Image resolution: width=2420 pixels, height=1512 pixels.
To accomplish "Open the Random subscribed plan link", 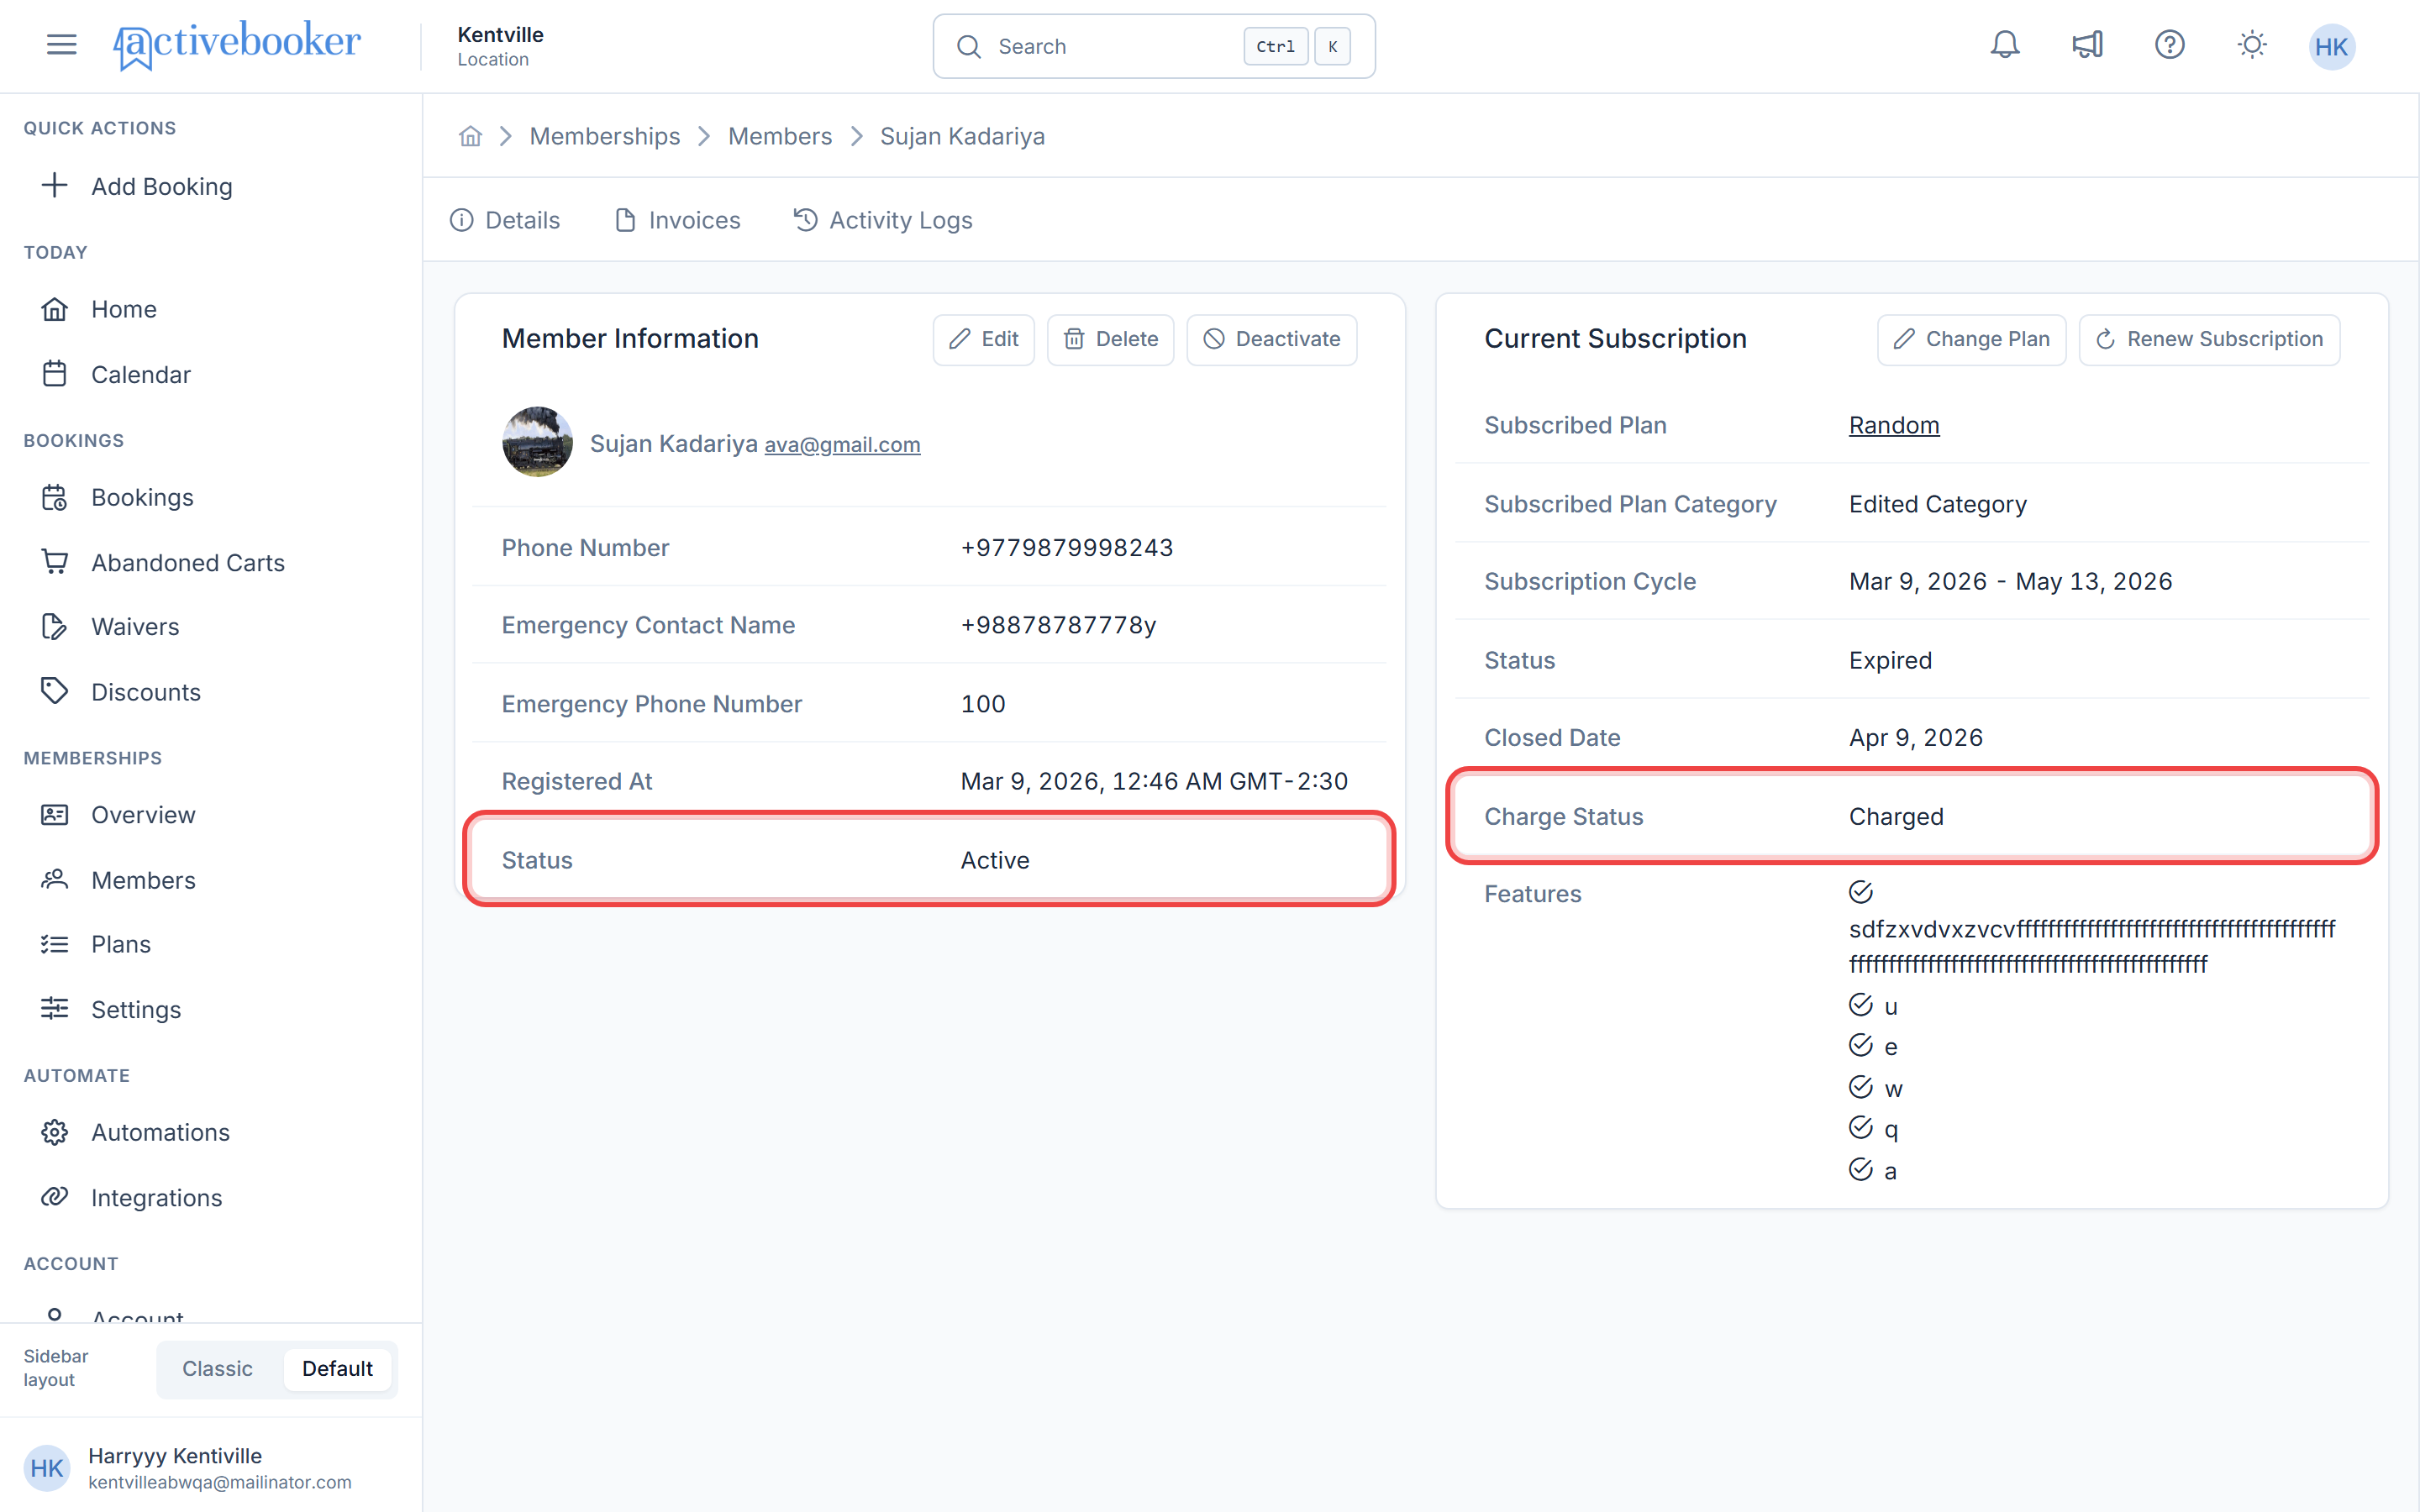I will tap(1894, 425).
